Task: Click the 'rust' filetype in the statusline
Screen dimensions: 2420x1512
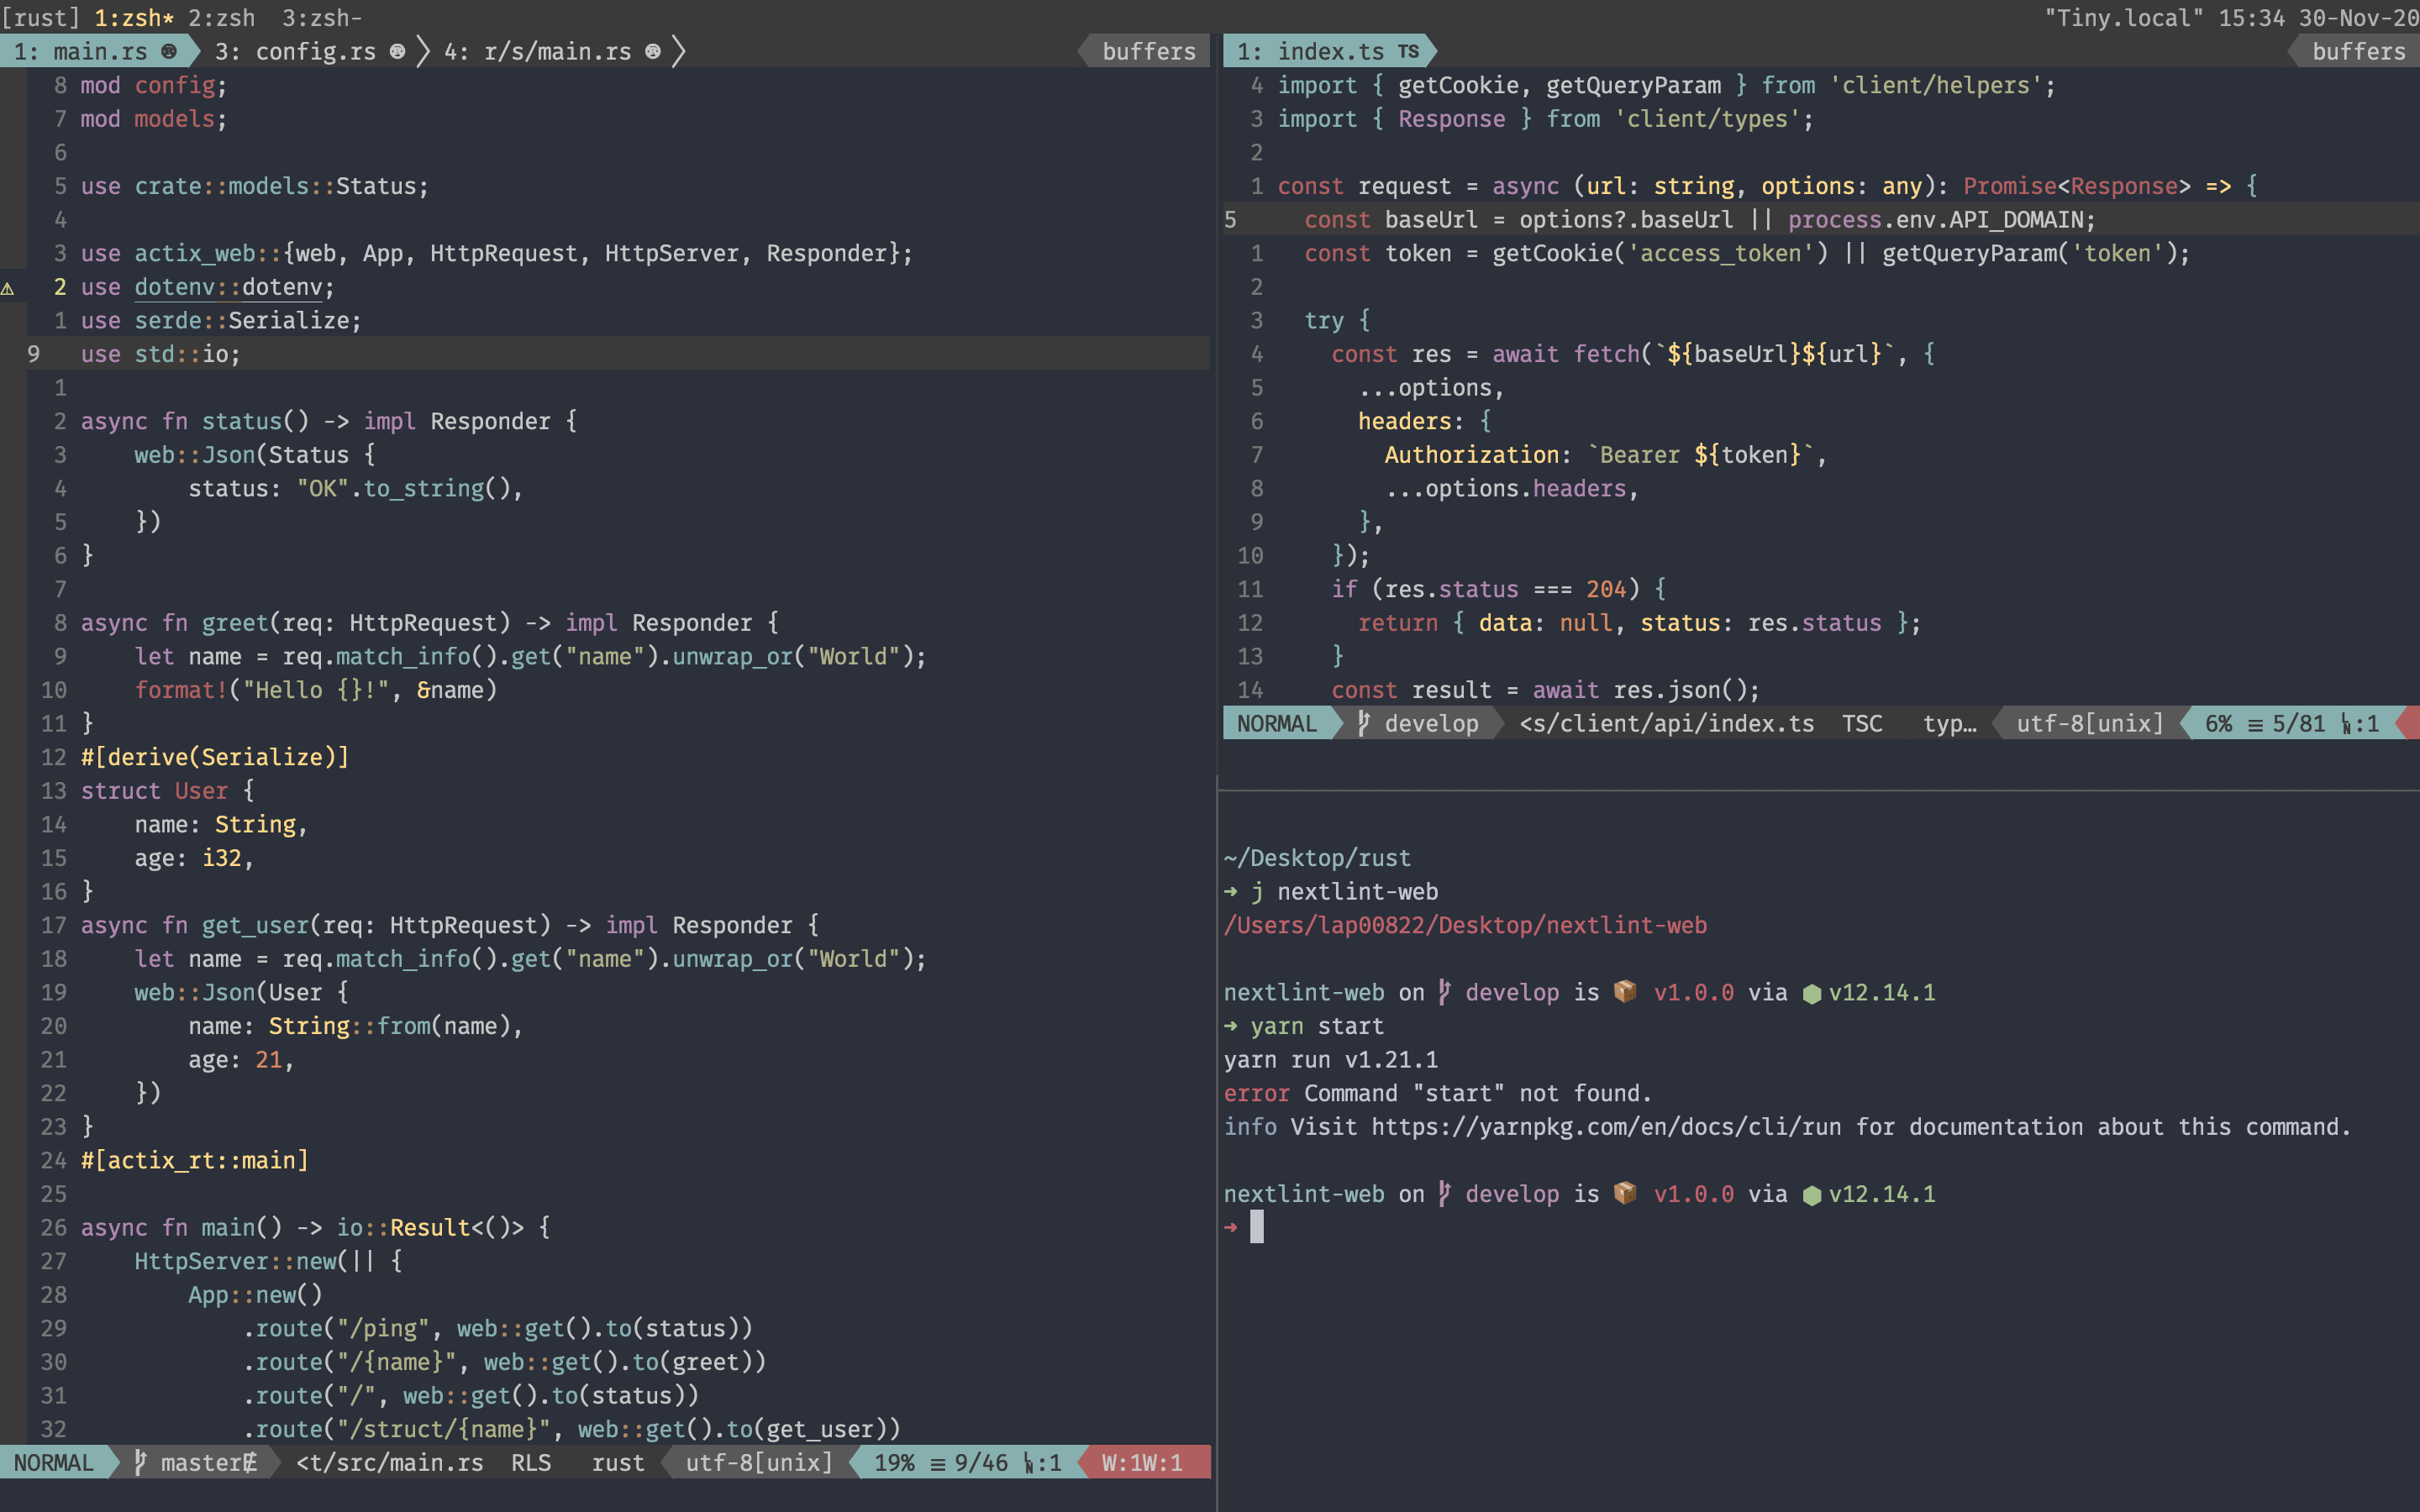Action: coord(618,1462)
